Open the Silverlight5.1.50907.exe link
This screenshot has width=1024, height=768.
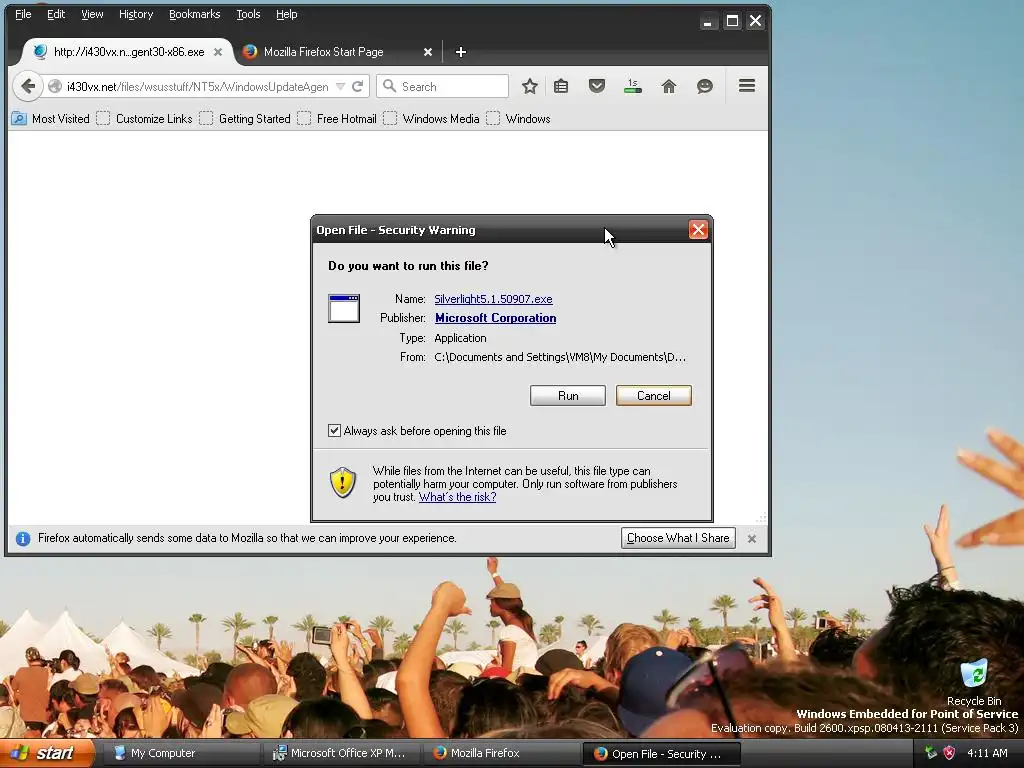coord(493,299)
